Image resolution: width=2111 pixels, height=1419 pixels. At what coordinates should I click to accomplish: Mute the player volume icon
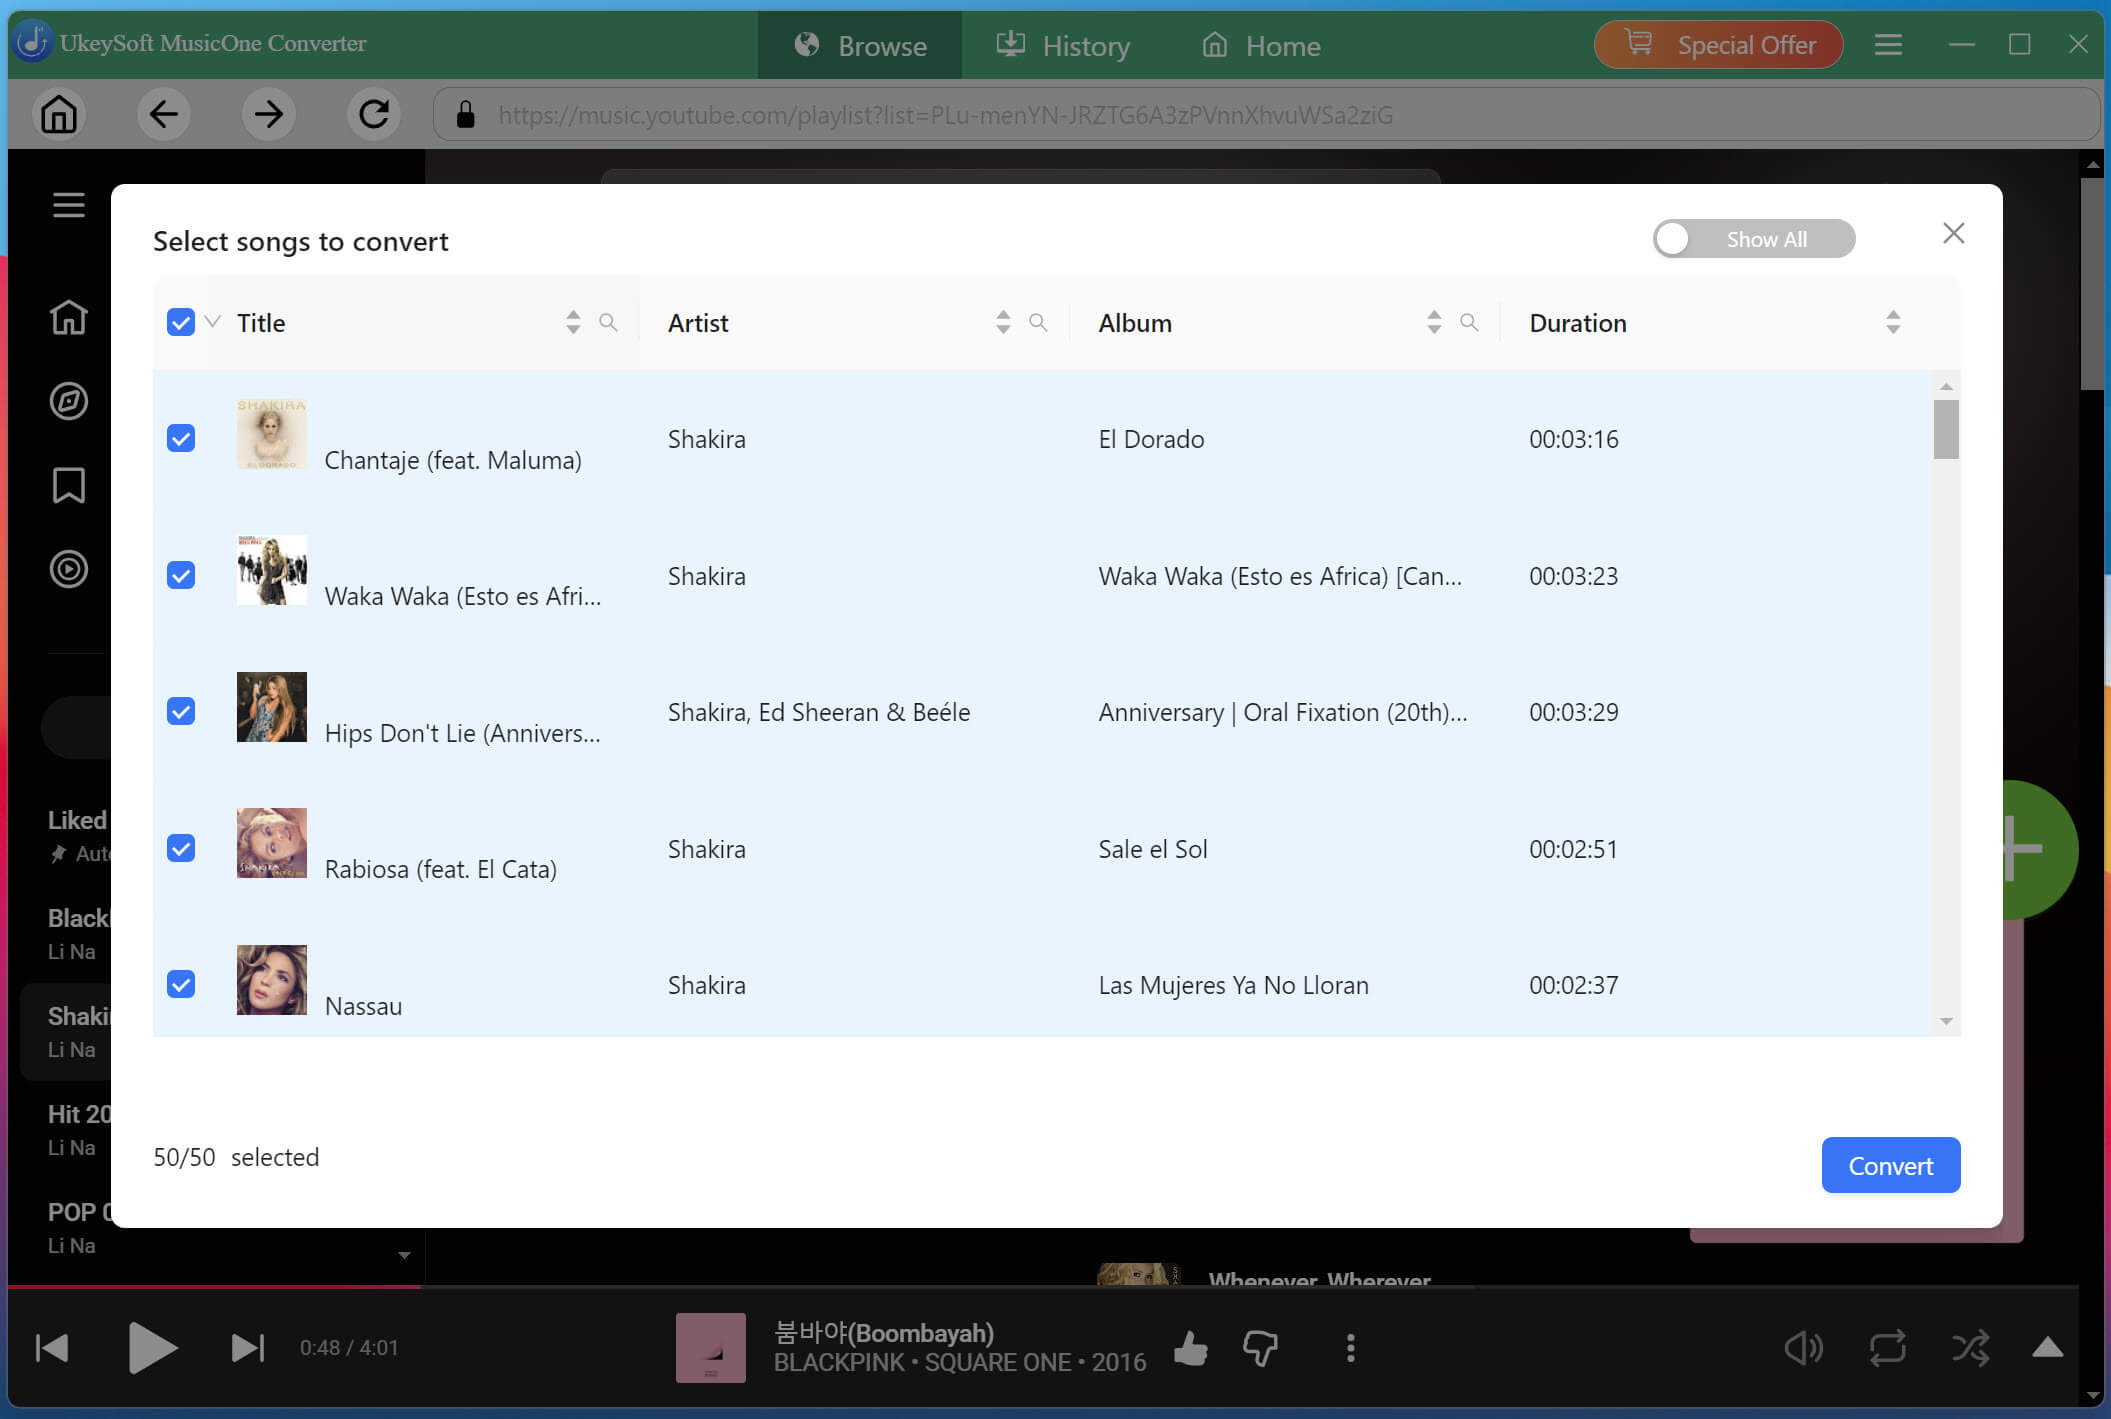(1803, 1348)
